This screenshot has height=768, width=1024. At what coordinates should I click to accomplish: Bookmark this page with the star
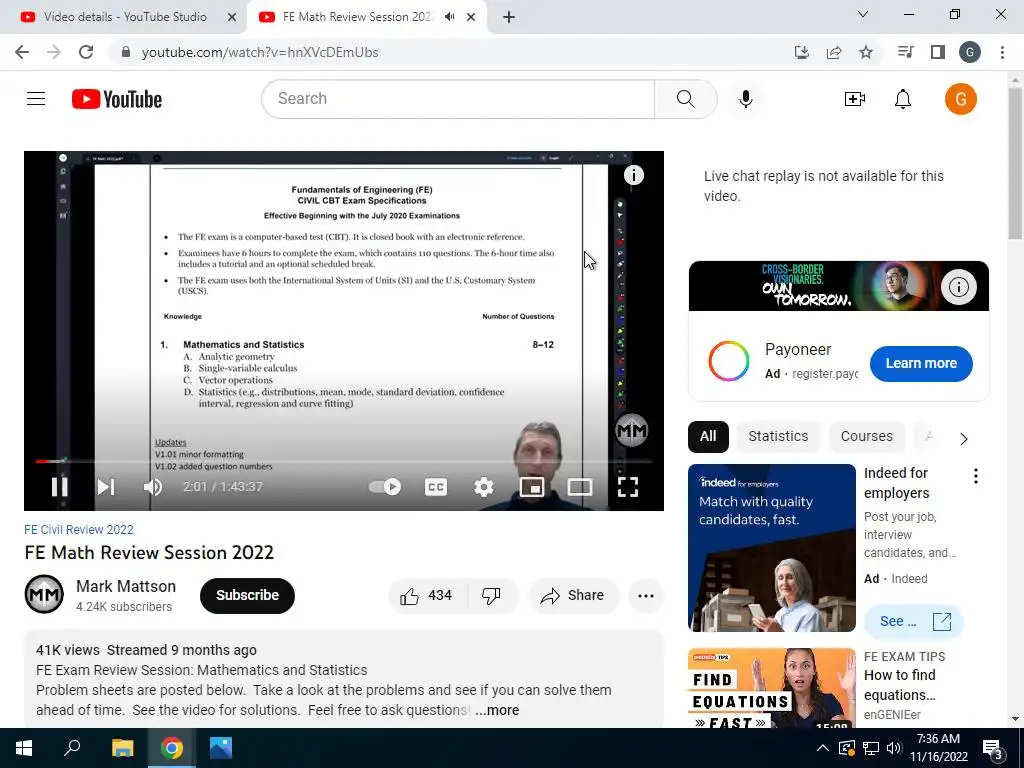[x=866, y=52]
